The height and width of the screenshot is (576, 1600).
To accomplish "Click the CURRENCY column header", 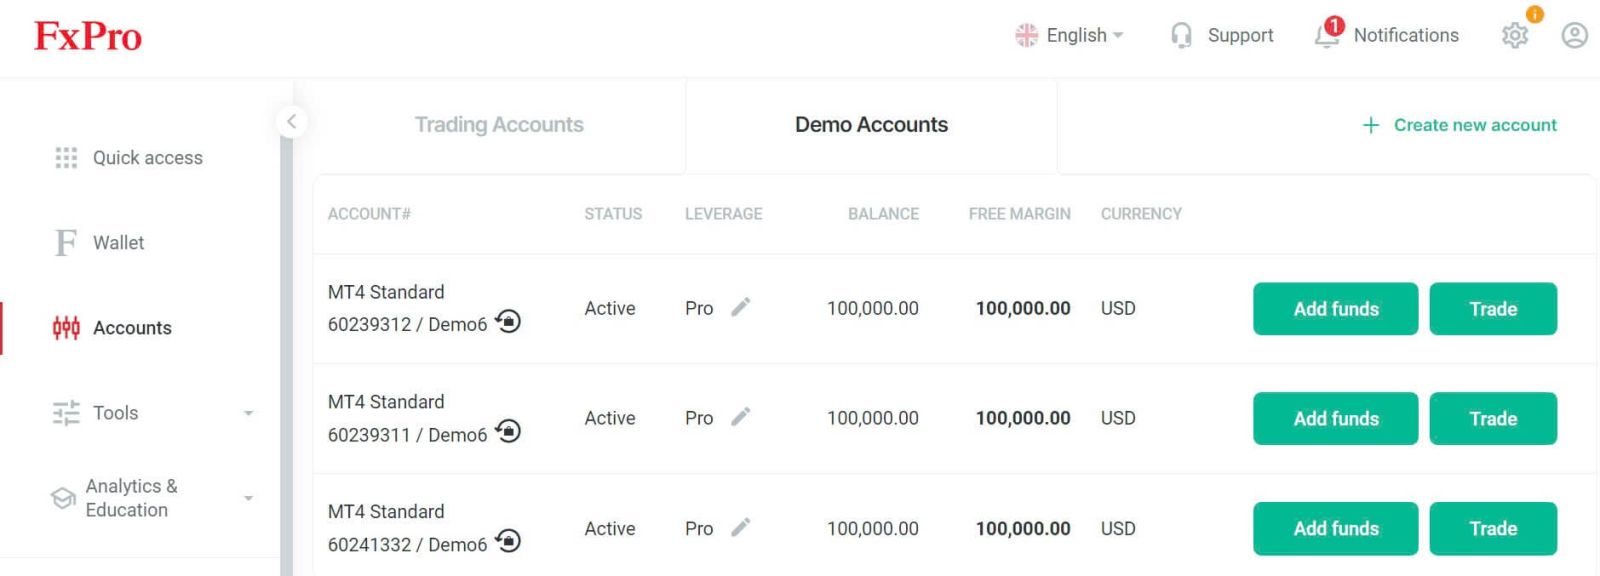I will [x=1141, y=214].
